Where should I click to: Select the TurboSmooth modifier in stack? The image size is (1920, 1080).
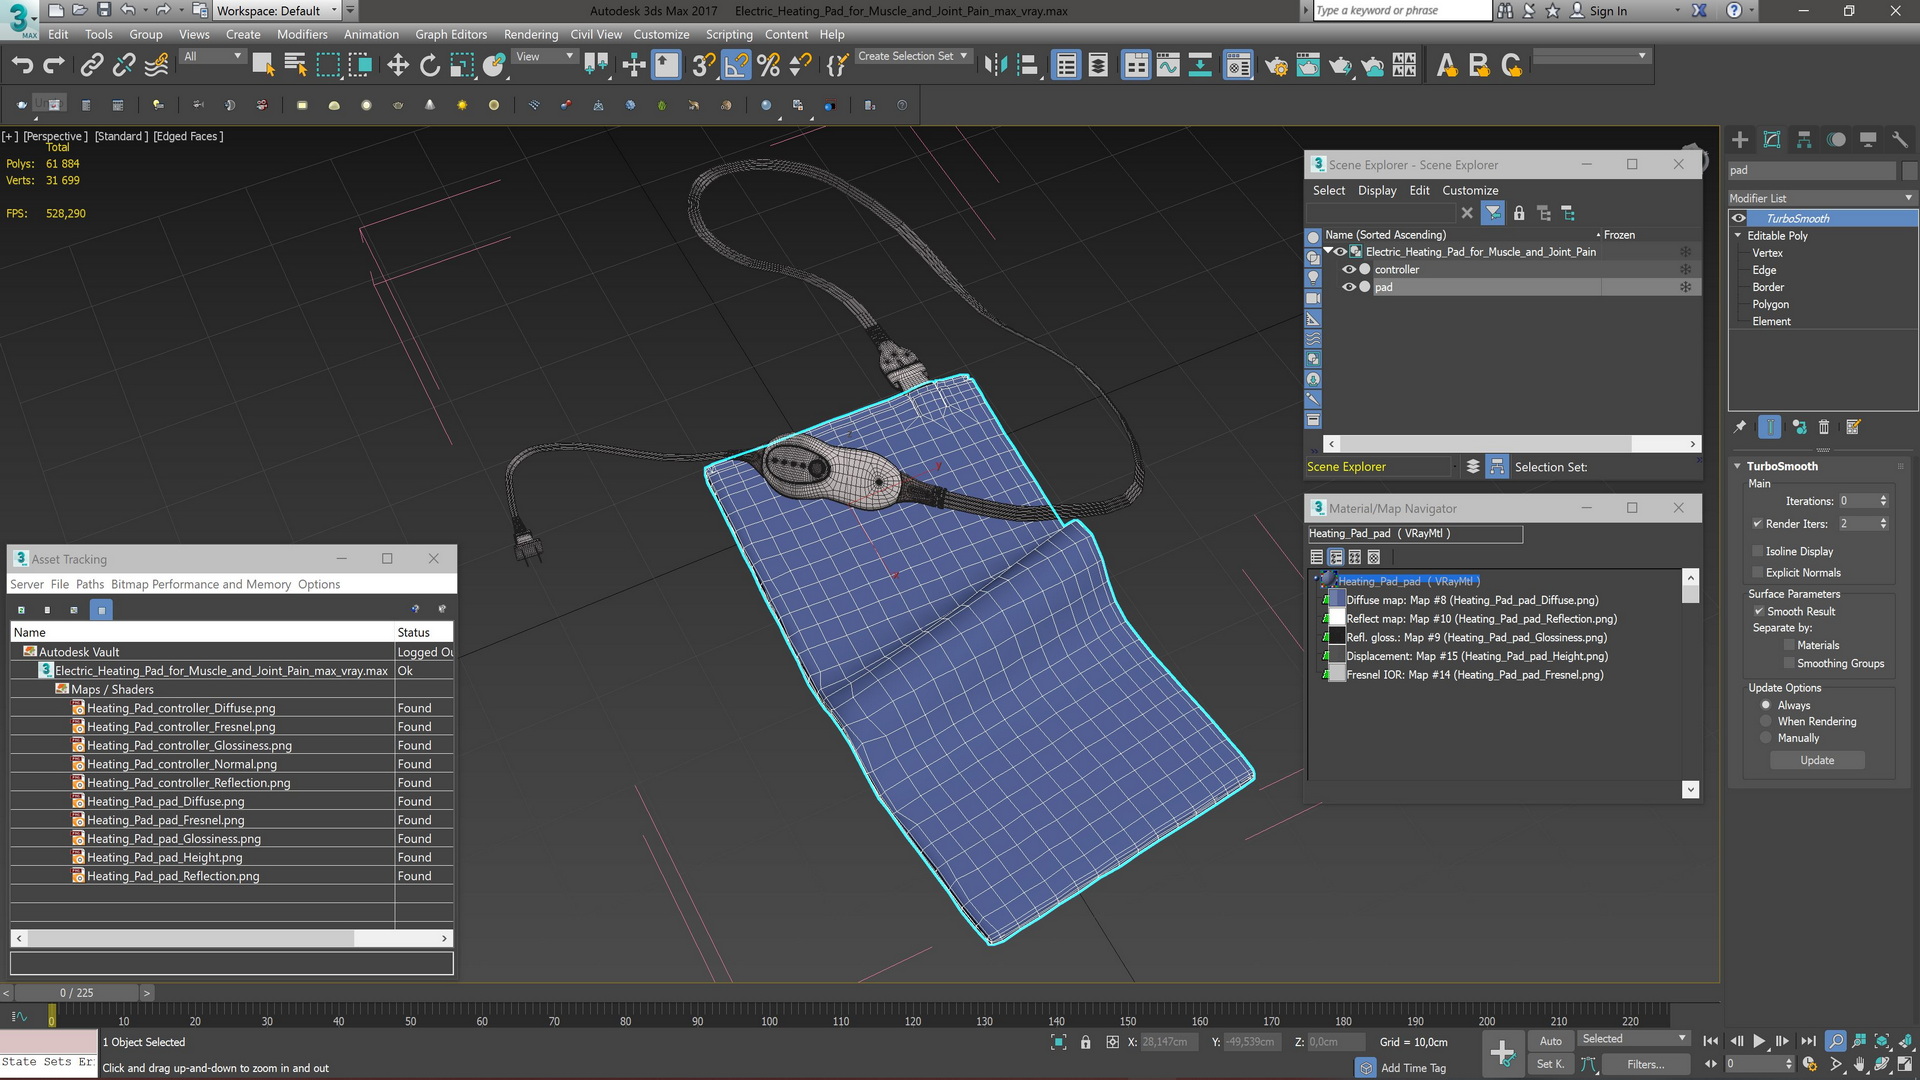point(1797,218)
